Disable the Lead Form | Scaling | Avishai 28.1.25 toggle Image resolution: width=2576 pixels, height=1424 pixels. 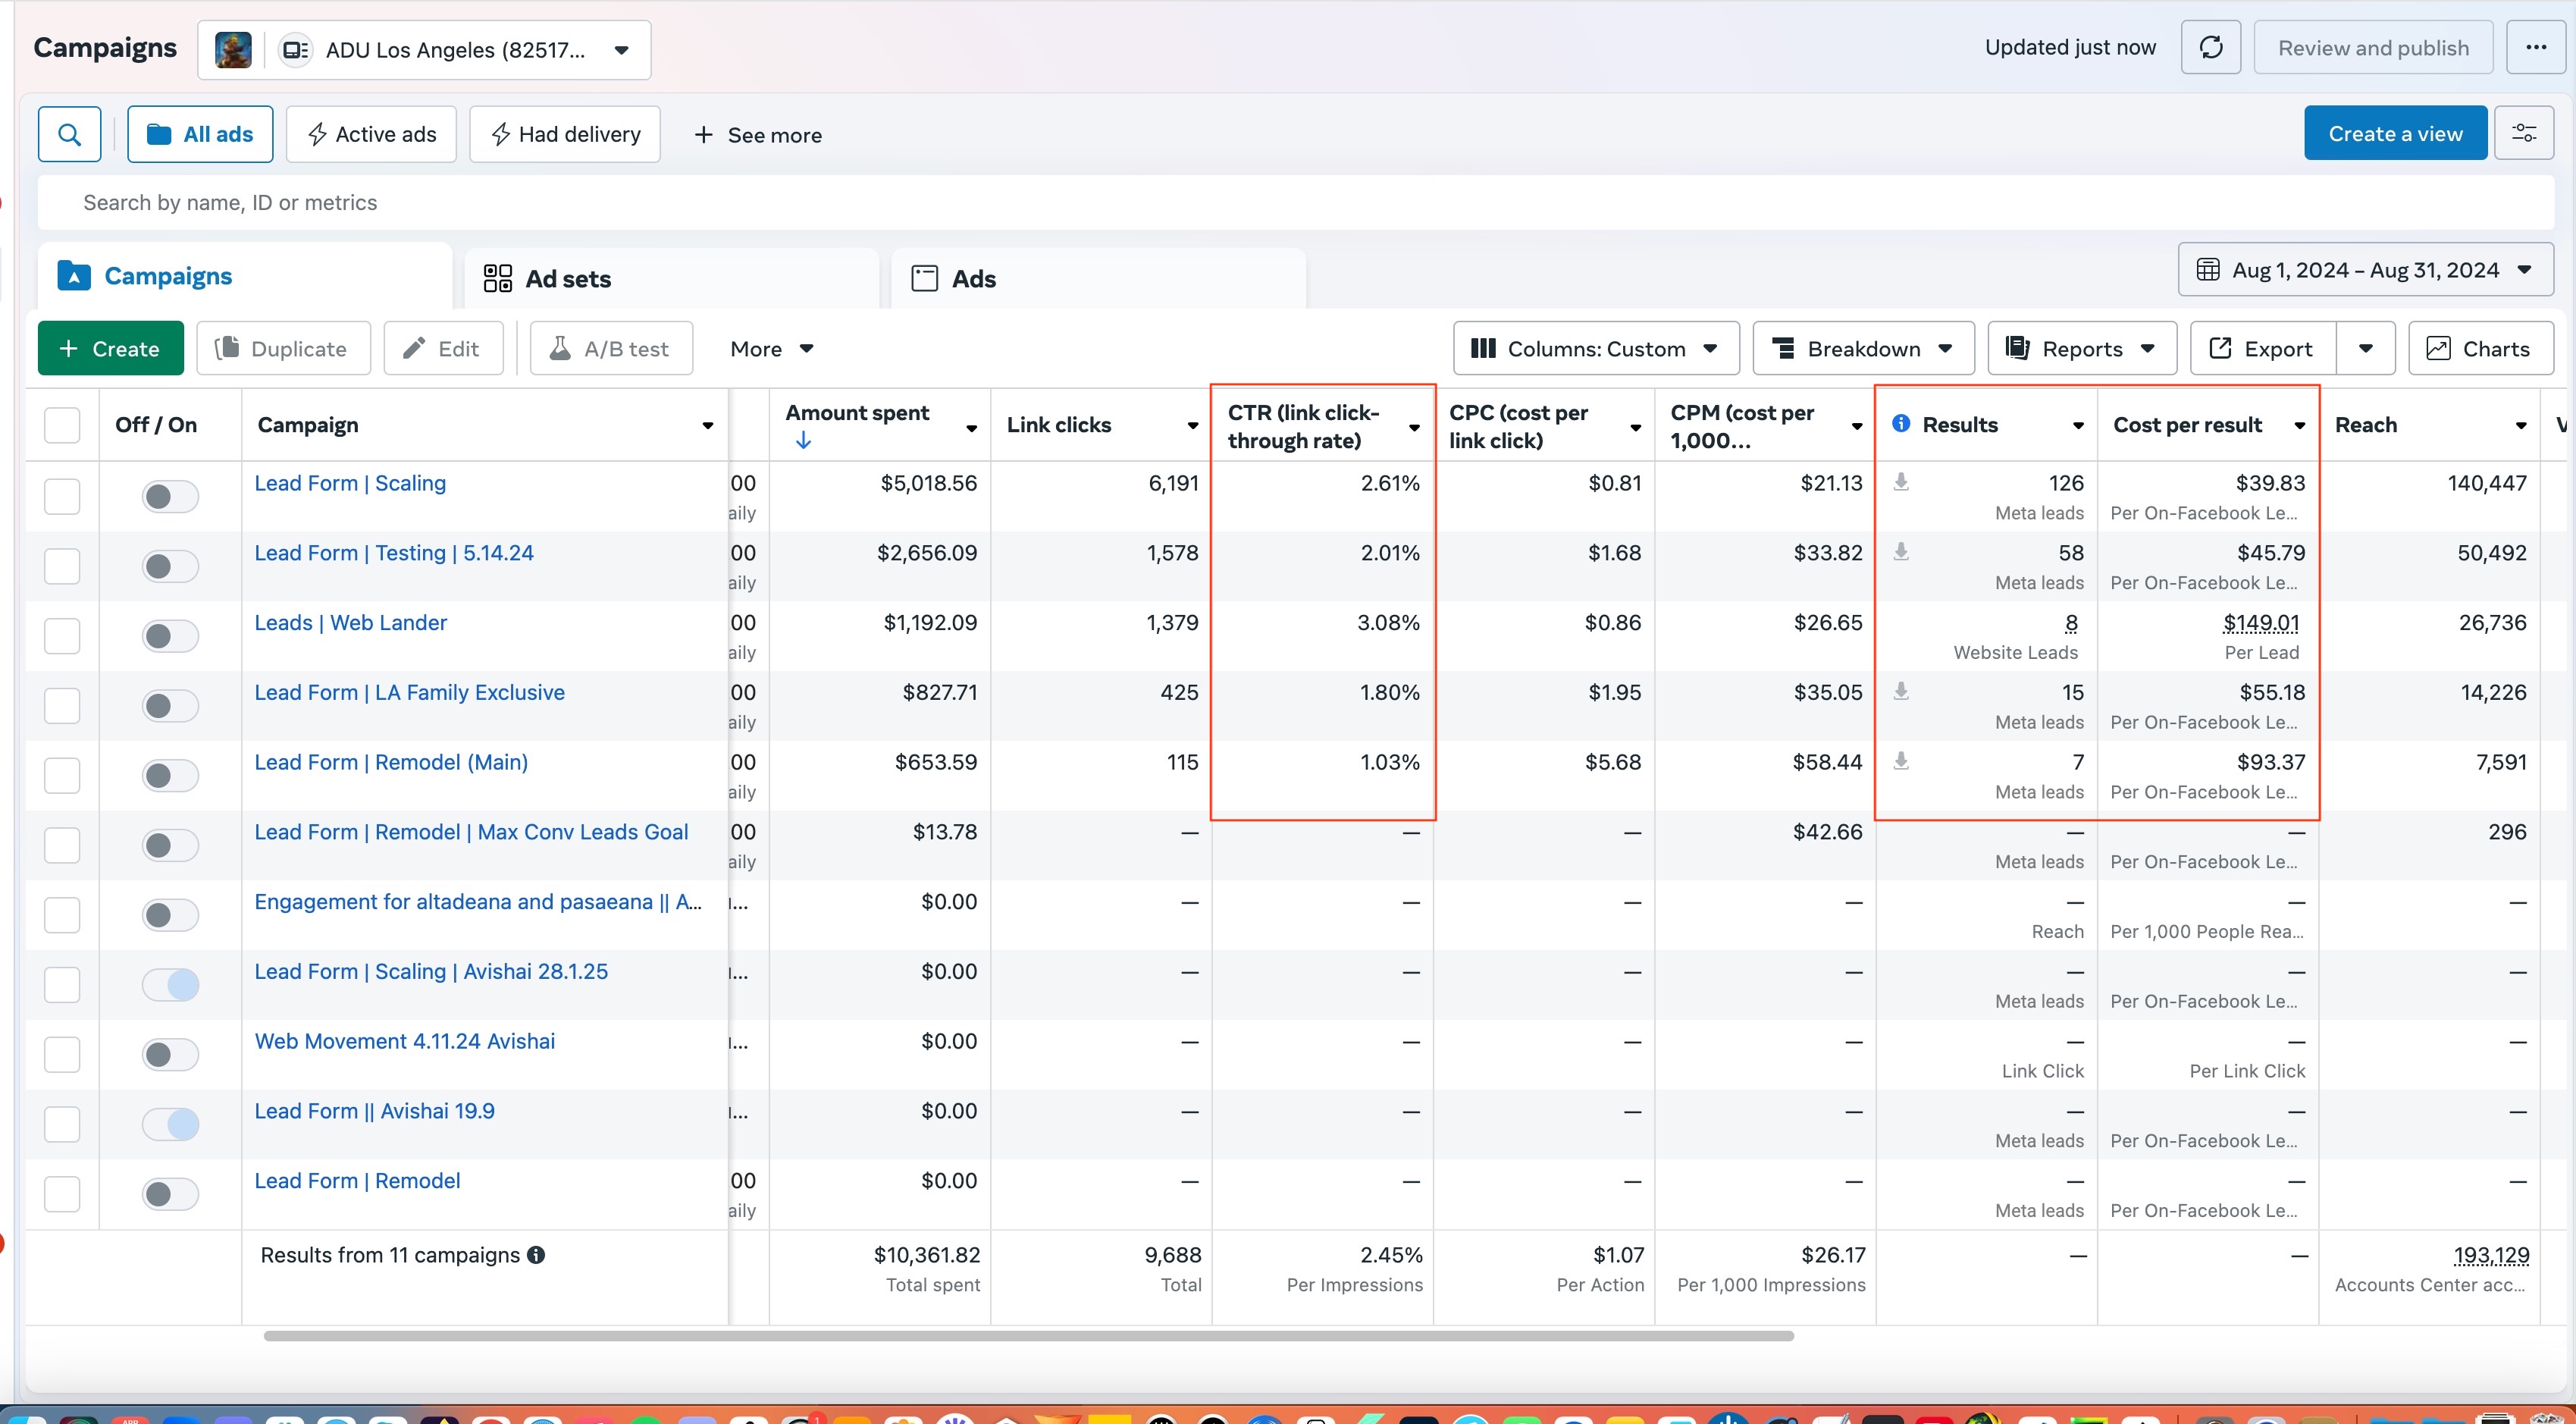pos(169,985)
